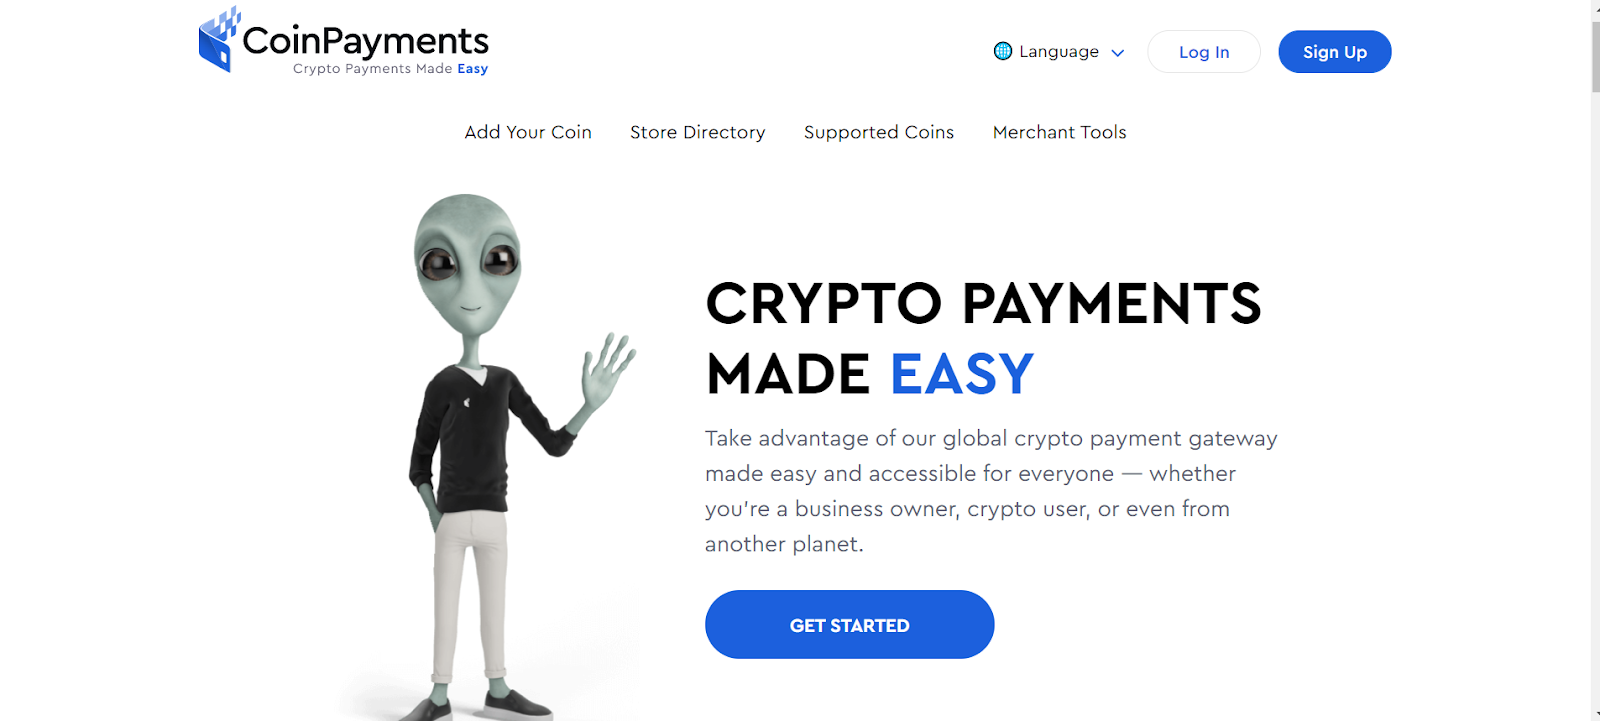Screen dimensions: 1600x721
Task: Click the blue EASY word in headline
Action: [x=962, y=375]
